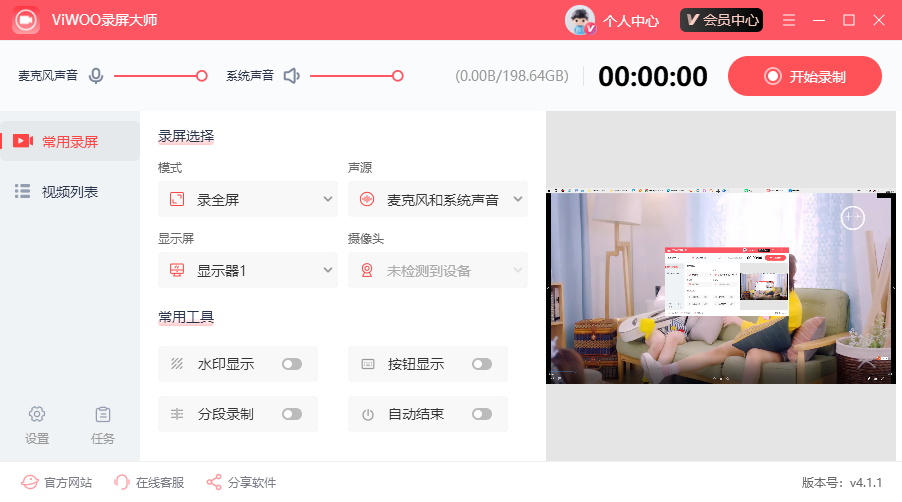Adjust the 系统声音 volume slider
Image resolution: width=902 pixels, height=502 pixels.
click(x=357, y=76)
